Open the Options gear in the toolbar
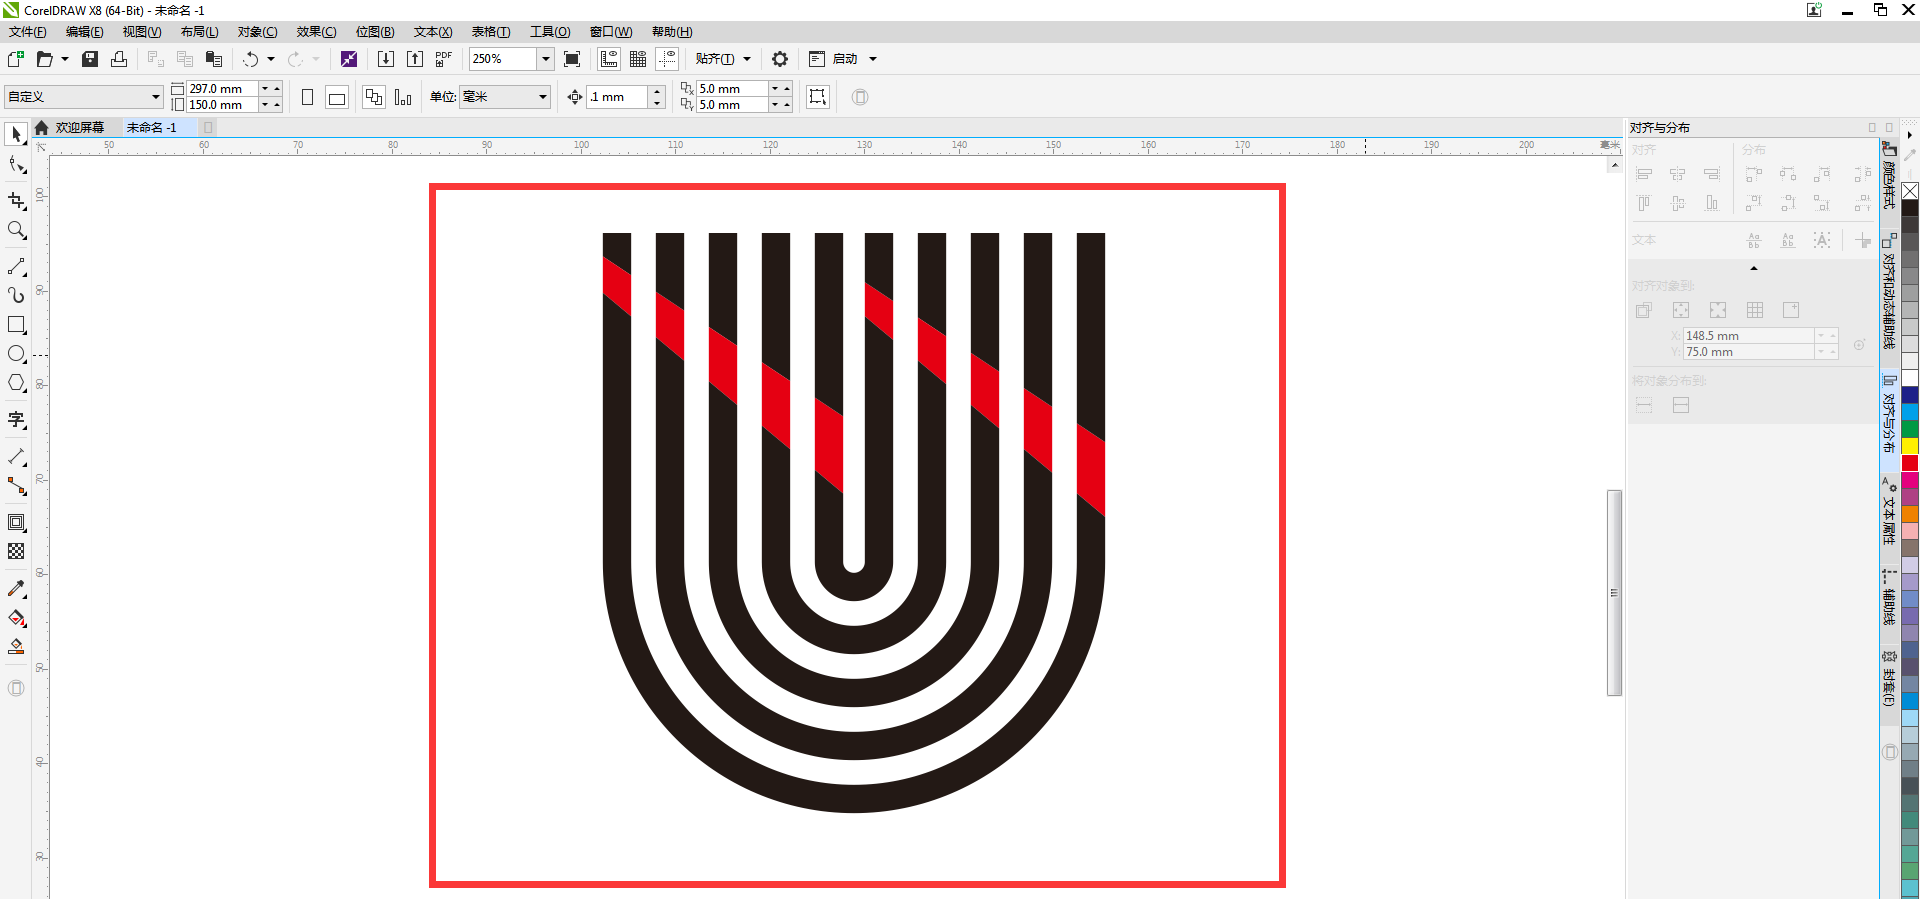This screenshot has height=899, width=1920. [x=780, y=59]
